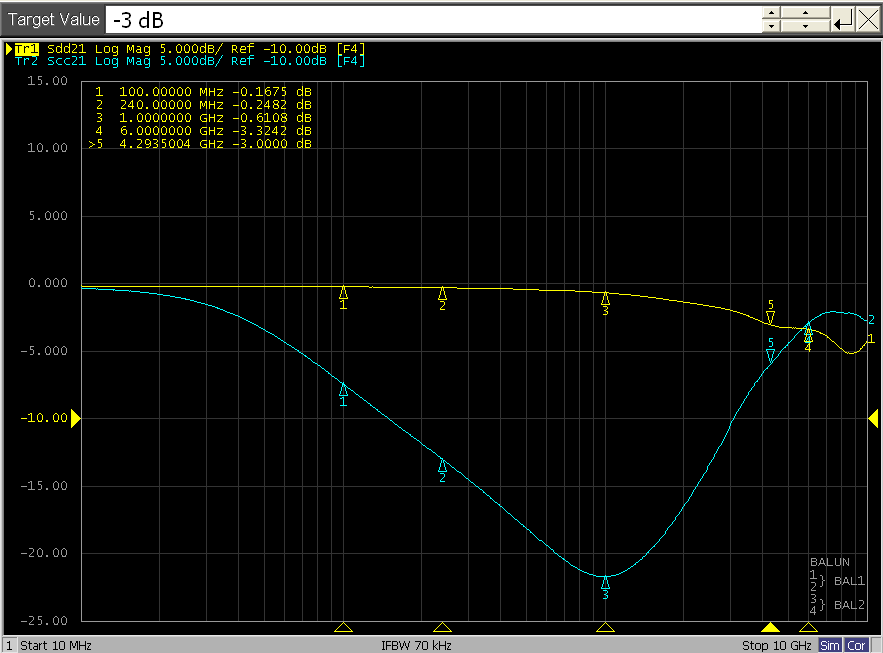
Task: Click the IFBW 70 kHz label
Action: coord(416,645)
